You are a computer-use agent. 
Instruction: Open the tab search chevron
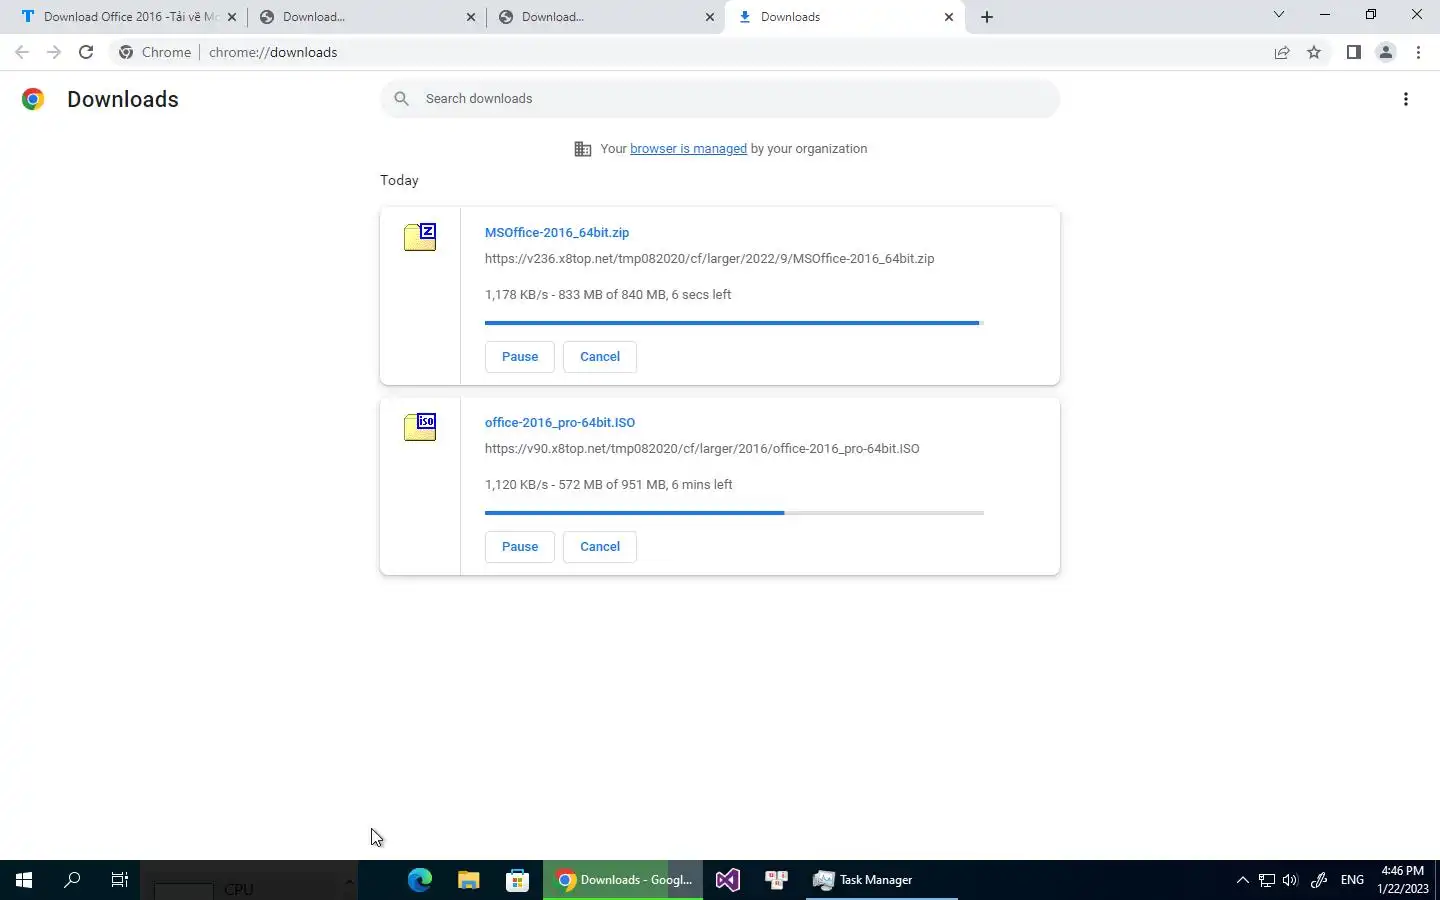(x=1278, y=14)
